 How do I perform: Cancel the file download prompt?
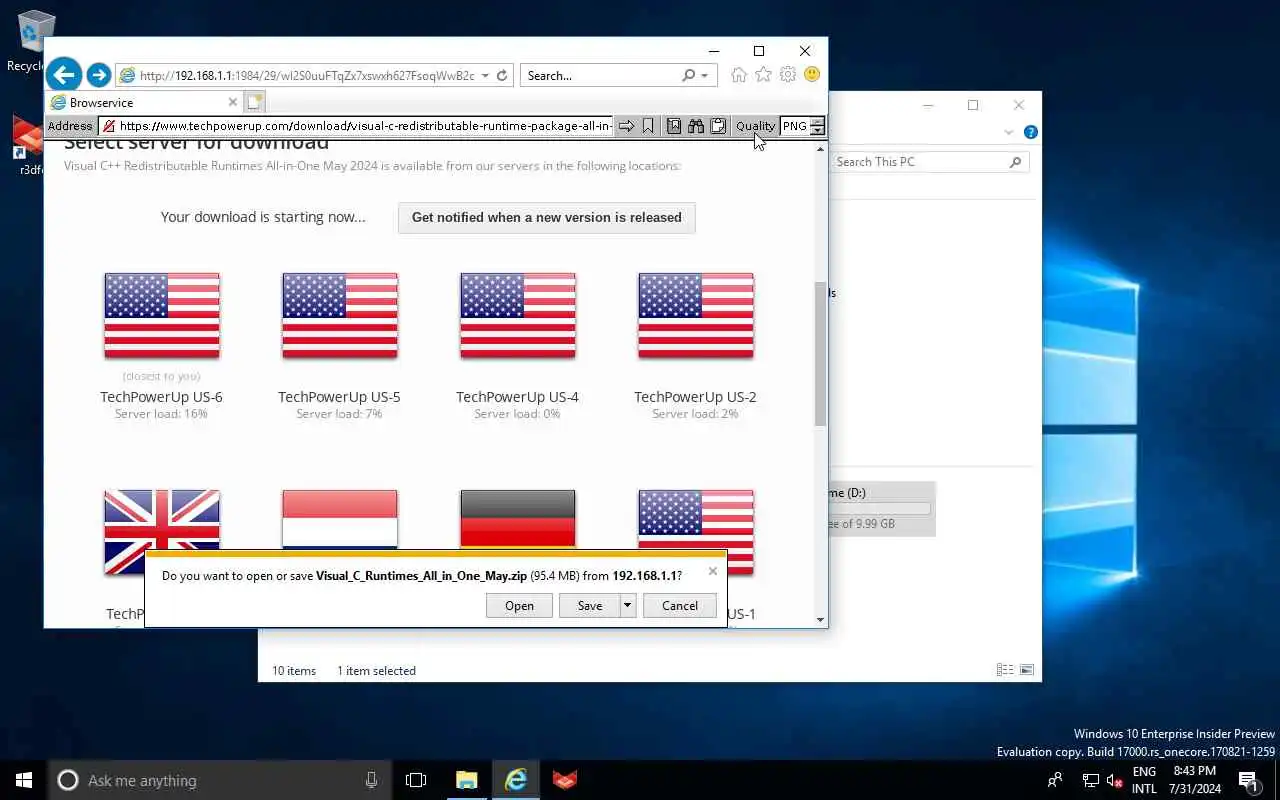point(680,605)
